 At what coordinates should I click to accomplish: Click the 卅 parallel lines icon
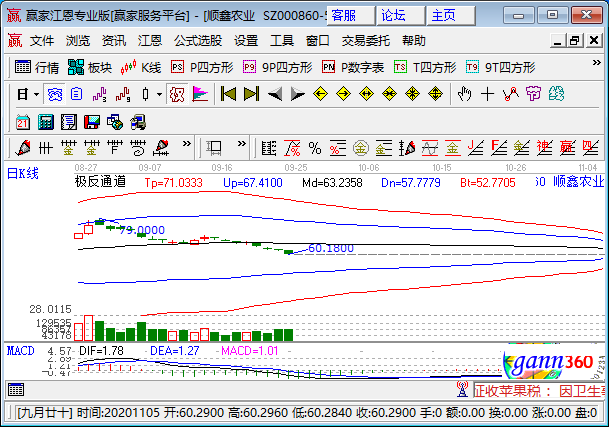point(45,148)
